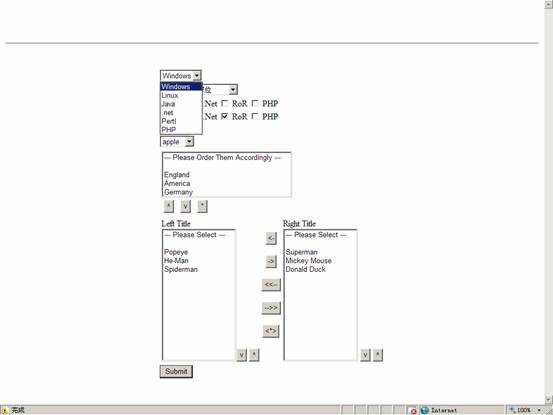
Task: Open the 100% zoom level control in the status bar
Action: [x=525, y=410]
